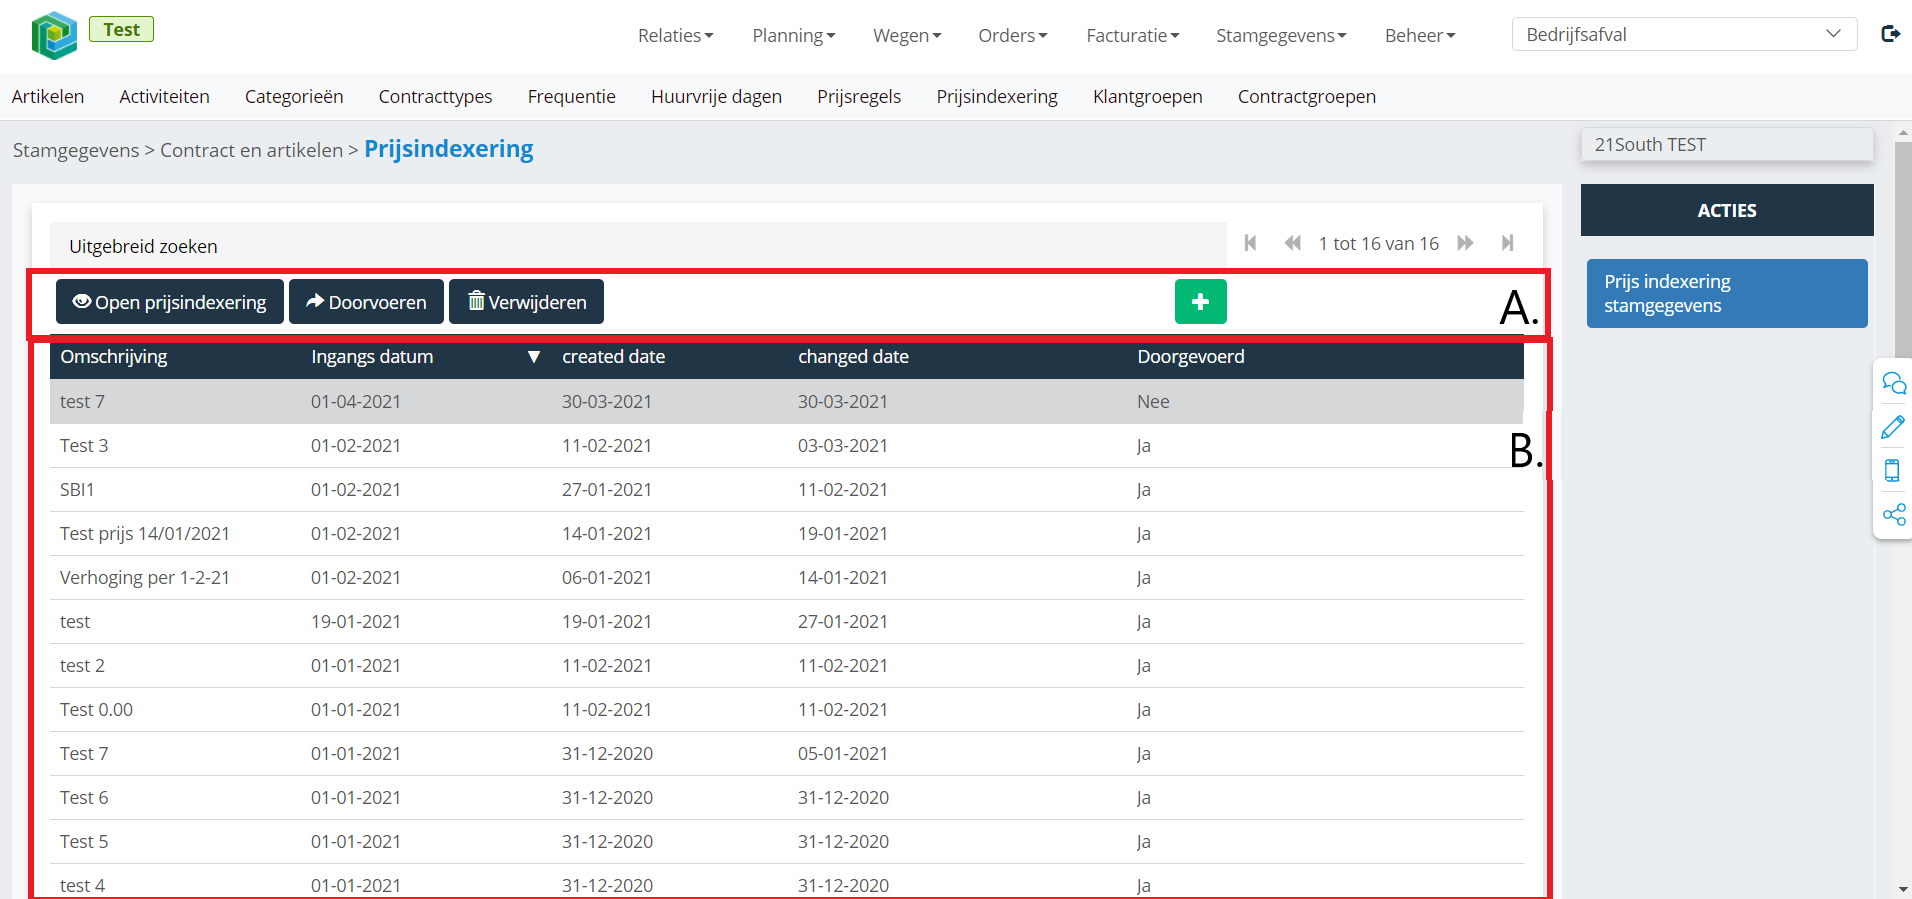The image size is (1912, 899).
Task: Expand the Uitgebreid zoeken panel
Action: point(638,246)
